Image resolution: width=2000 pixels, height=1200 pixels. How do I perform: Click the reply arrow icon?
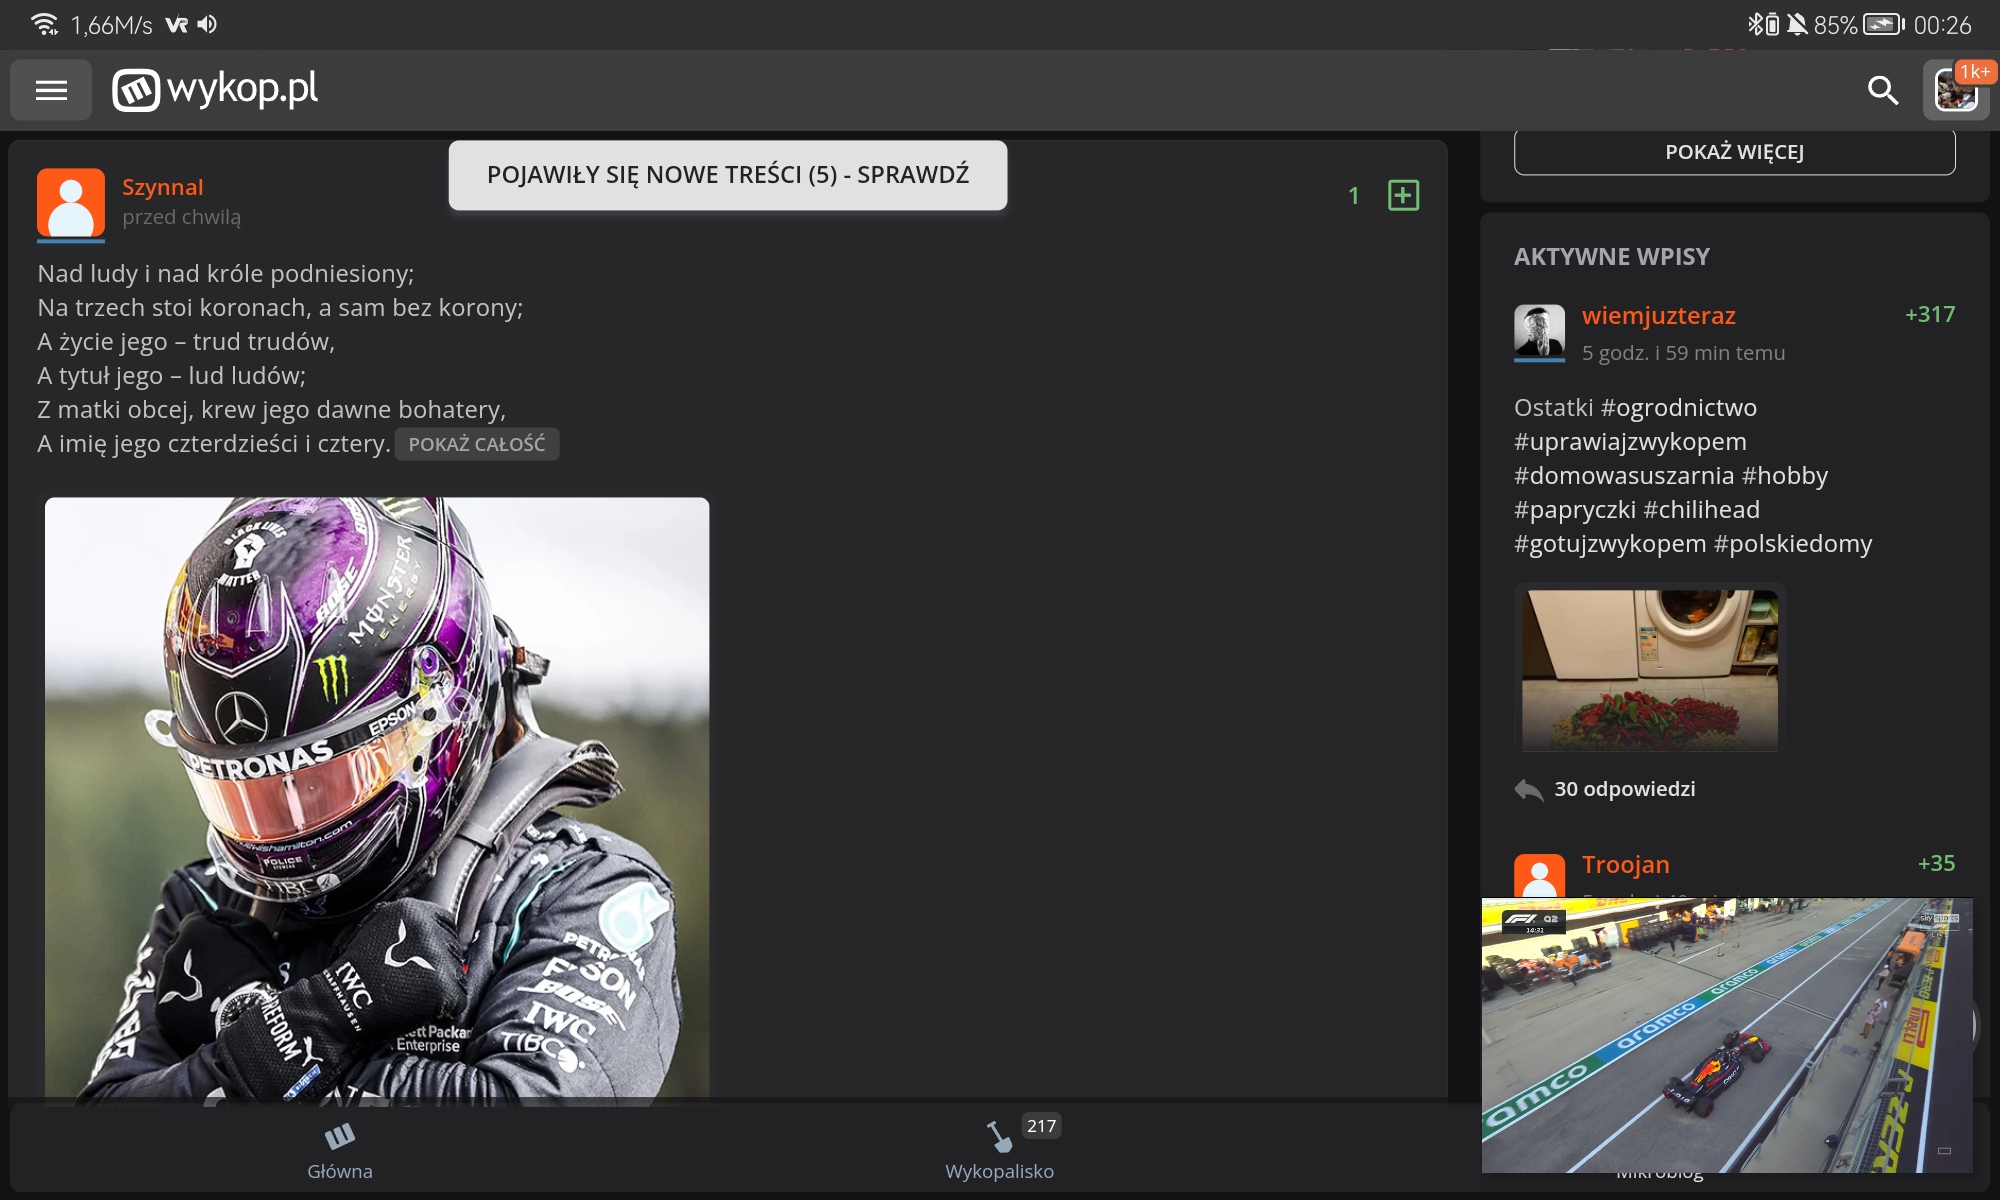[x=1529, y=790]
